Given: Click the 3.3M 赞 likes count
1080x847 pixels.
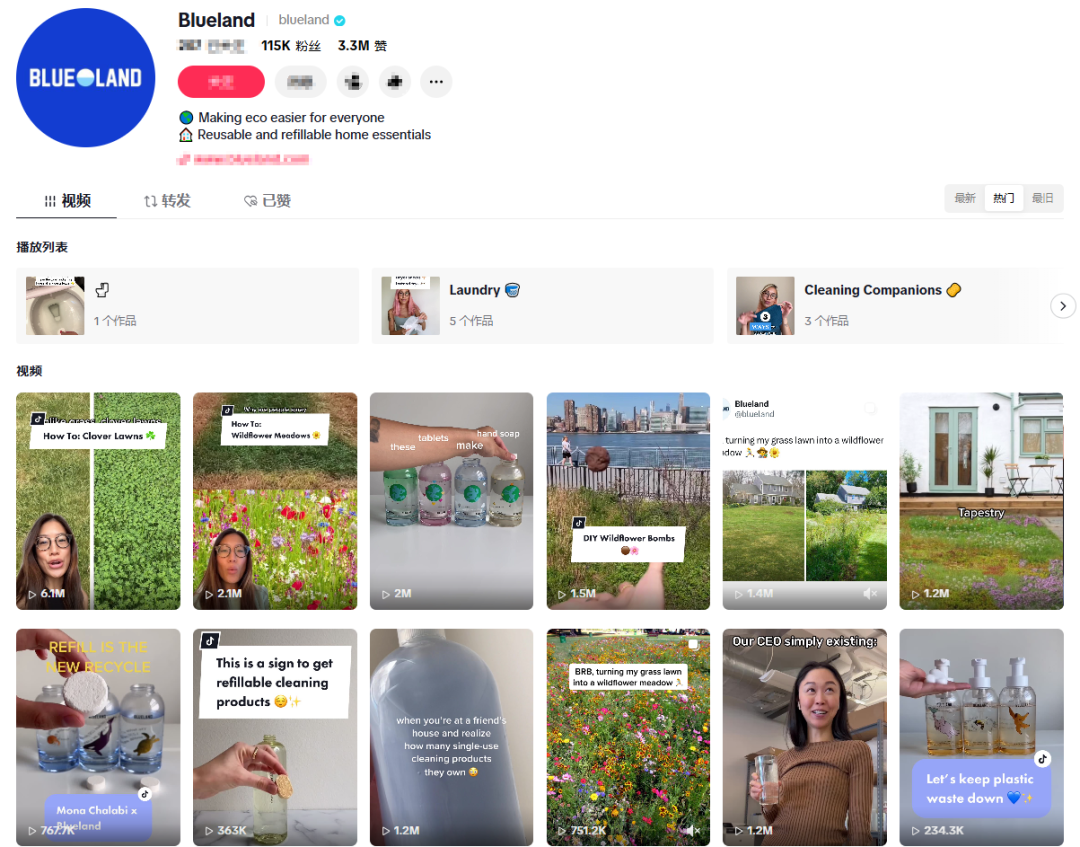Looking at the screenshot, I should [362, 45].
